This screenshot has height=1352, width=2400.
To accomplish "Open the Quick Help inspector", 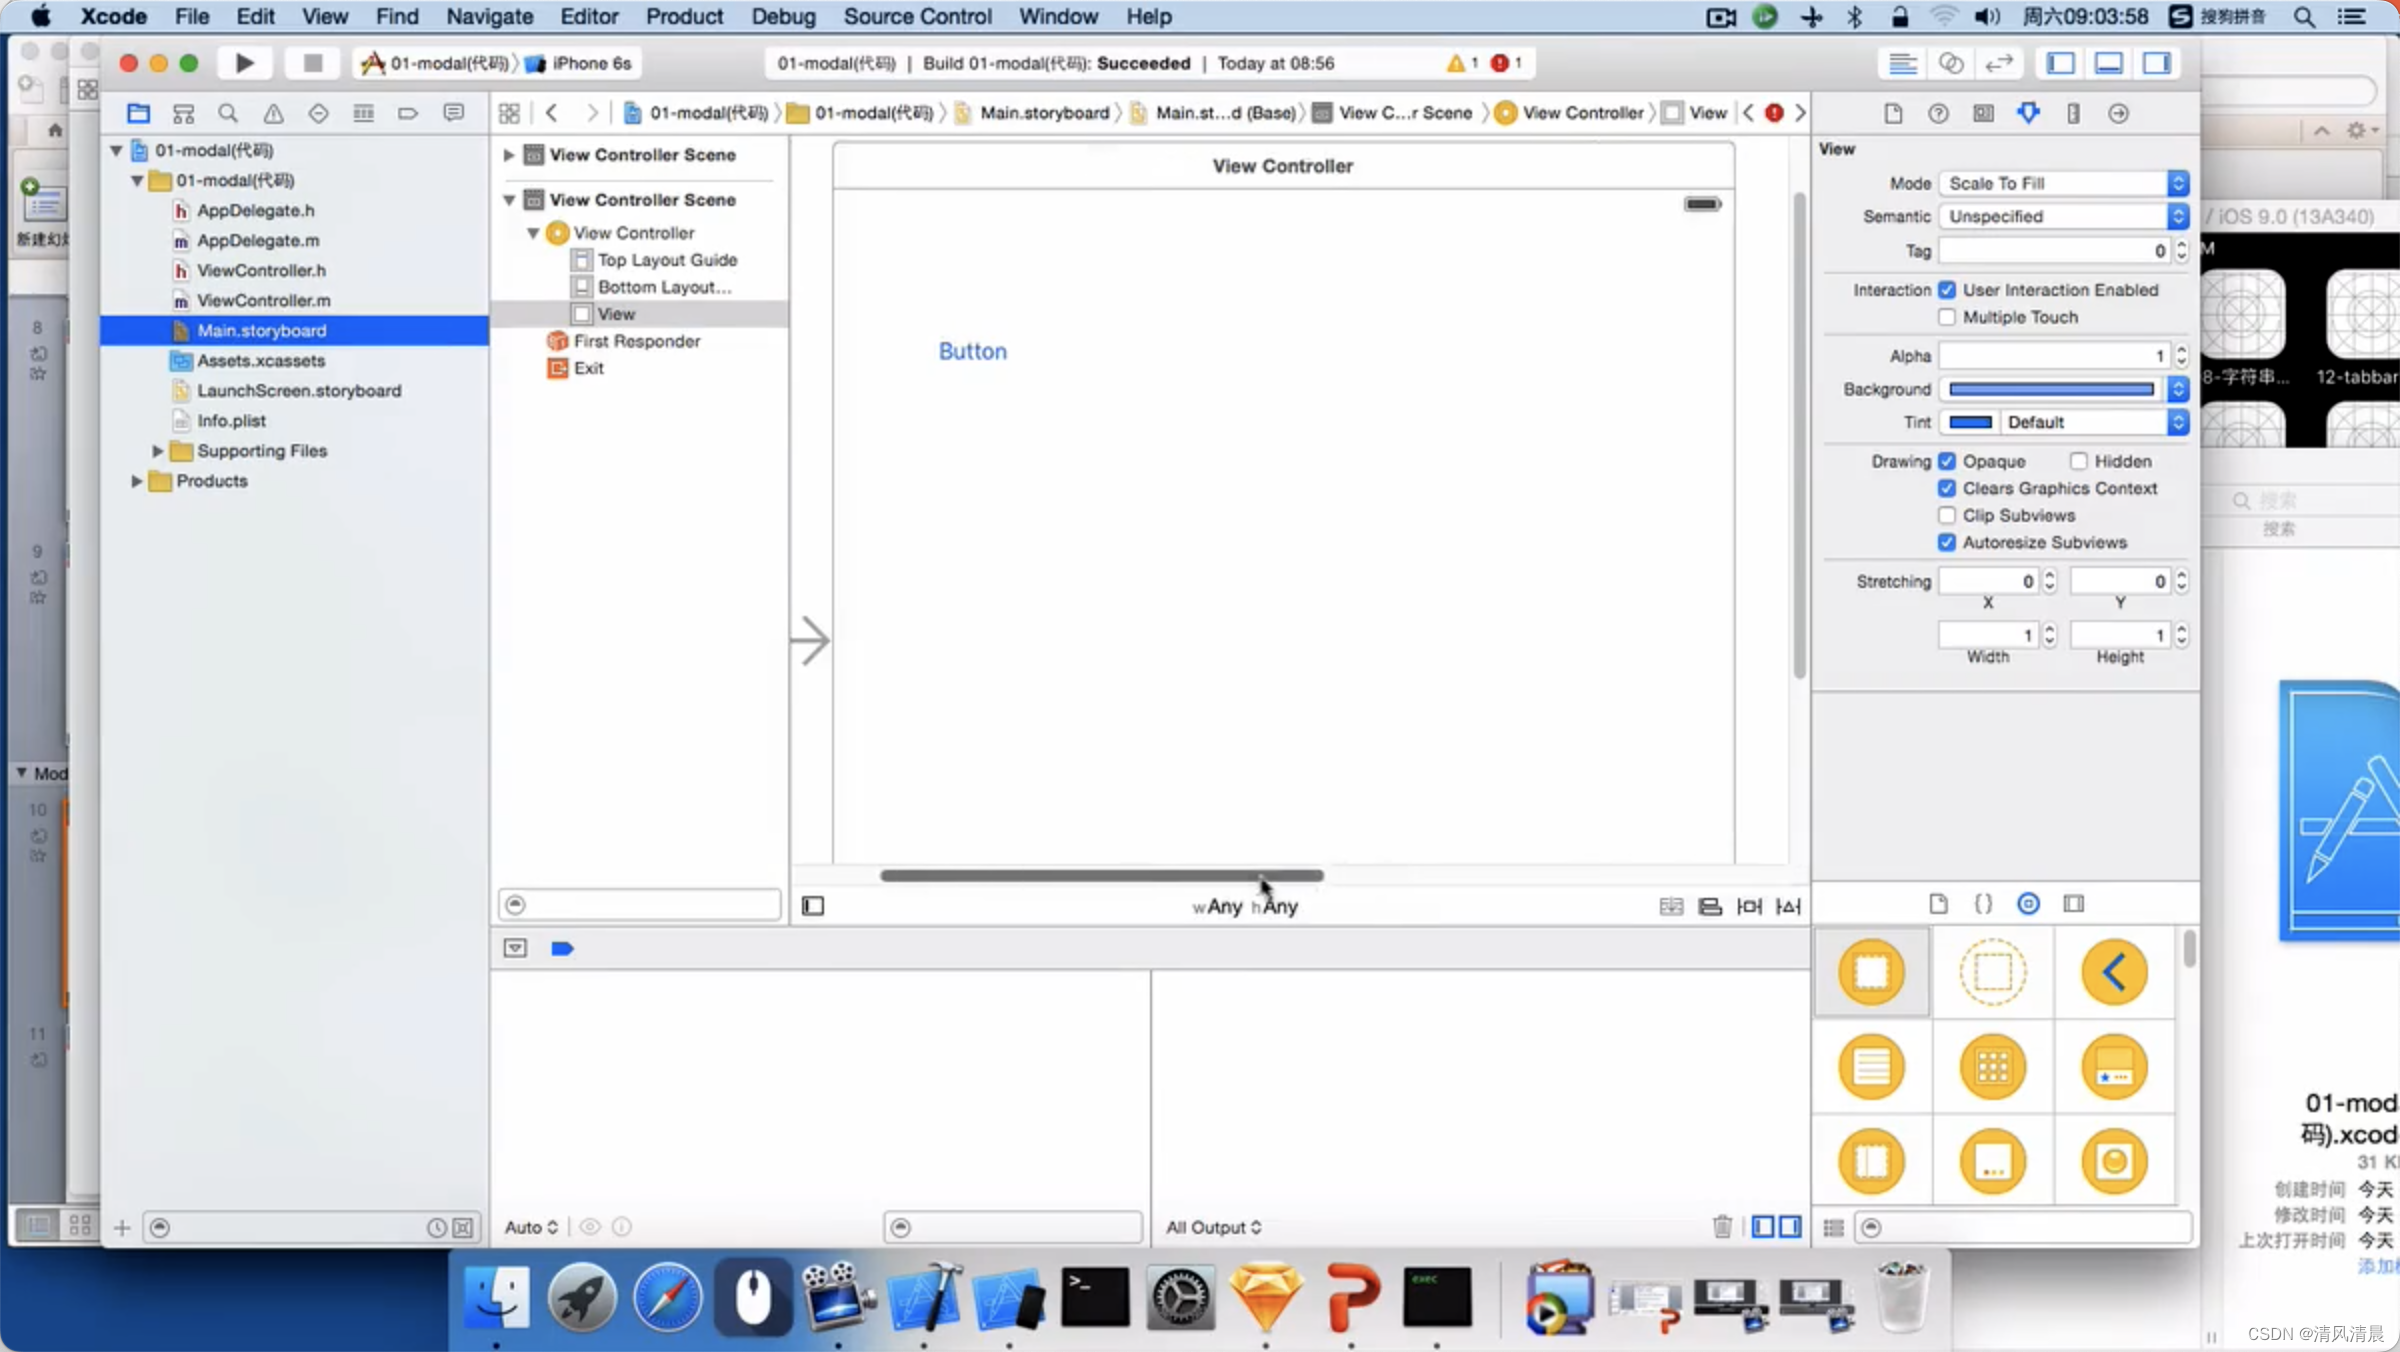I will click(1938, 113).
